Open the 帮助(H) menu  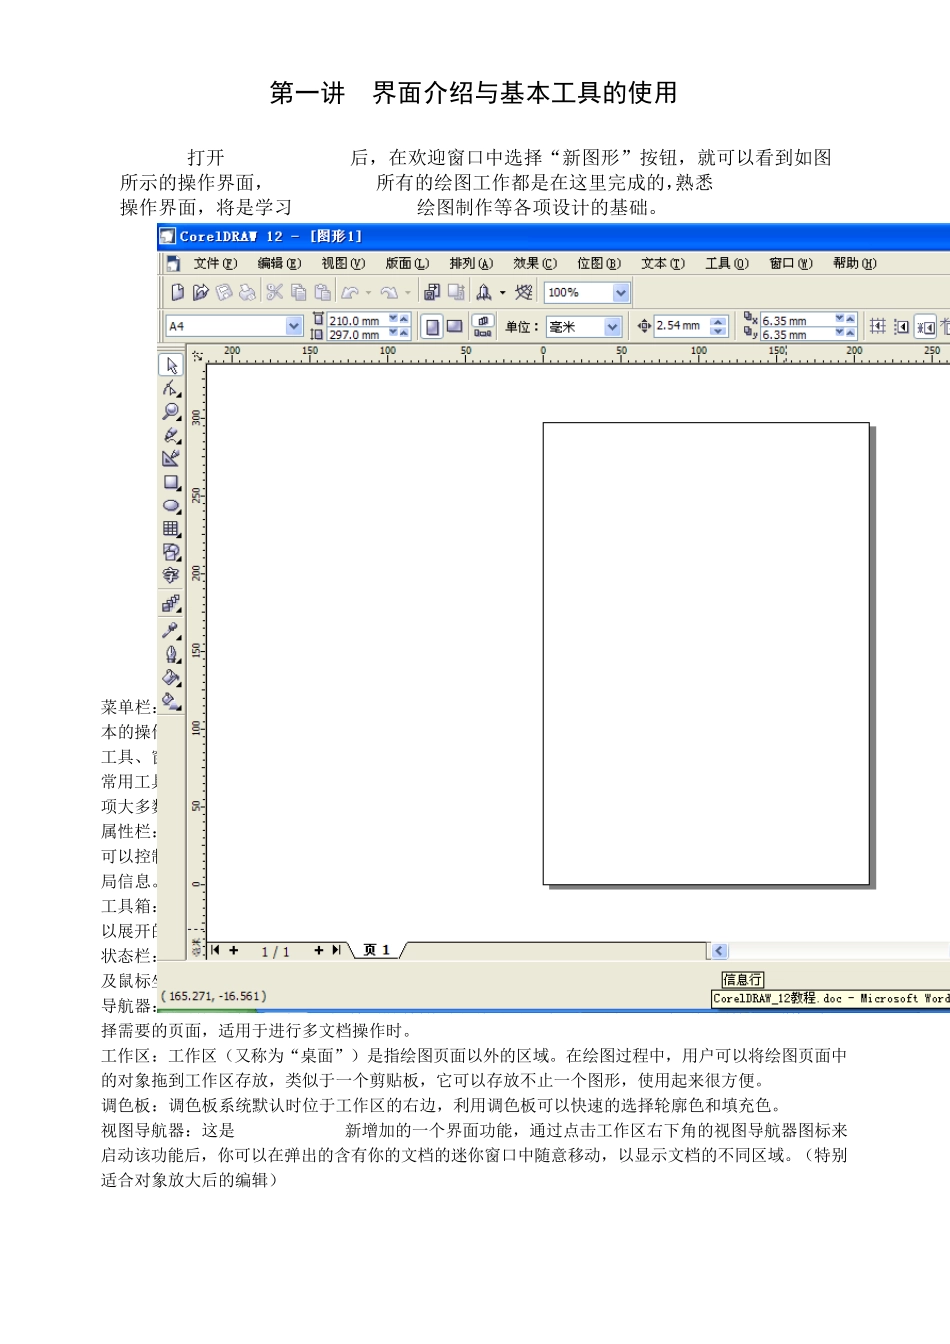pos(855,263)
